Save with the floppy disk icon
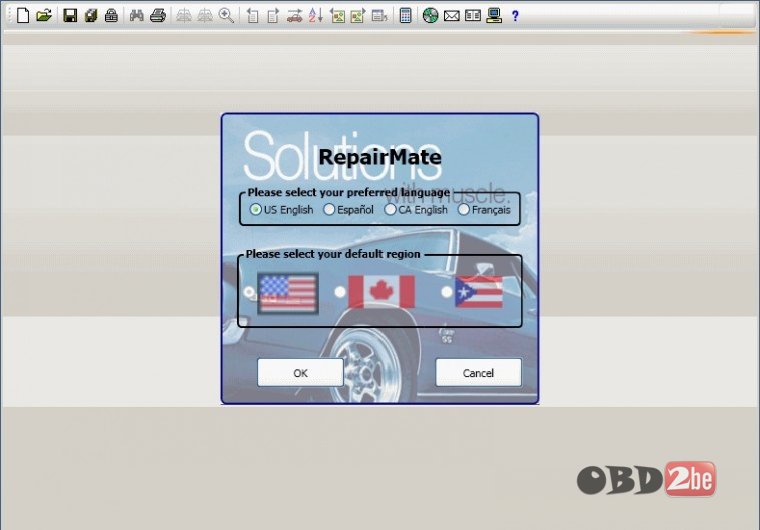This screenshot has height=530, width=760. [x=70, y=16]
